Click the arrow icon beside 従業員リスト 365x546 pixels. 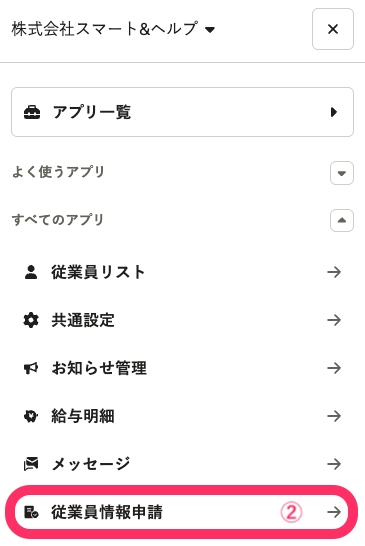coord(334,272)
